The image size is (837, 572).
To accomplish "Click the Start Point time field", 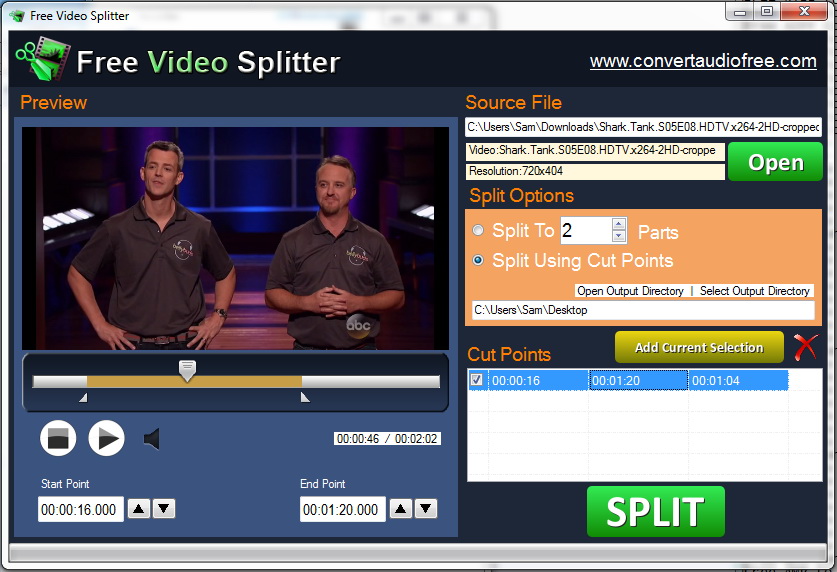I will pyautogui.click(x=81, y=509).
